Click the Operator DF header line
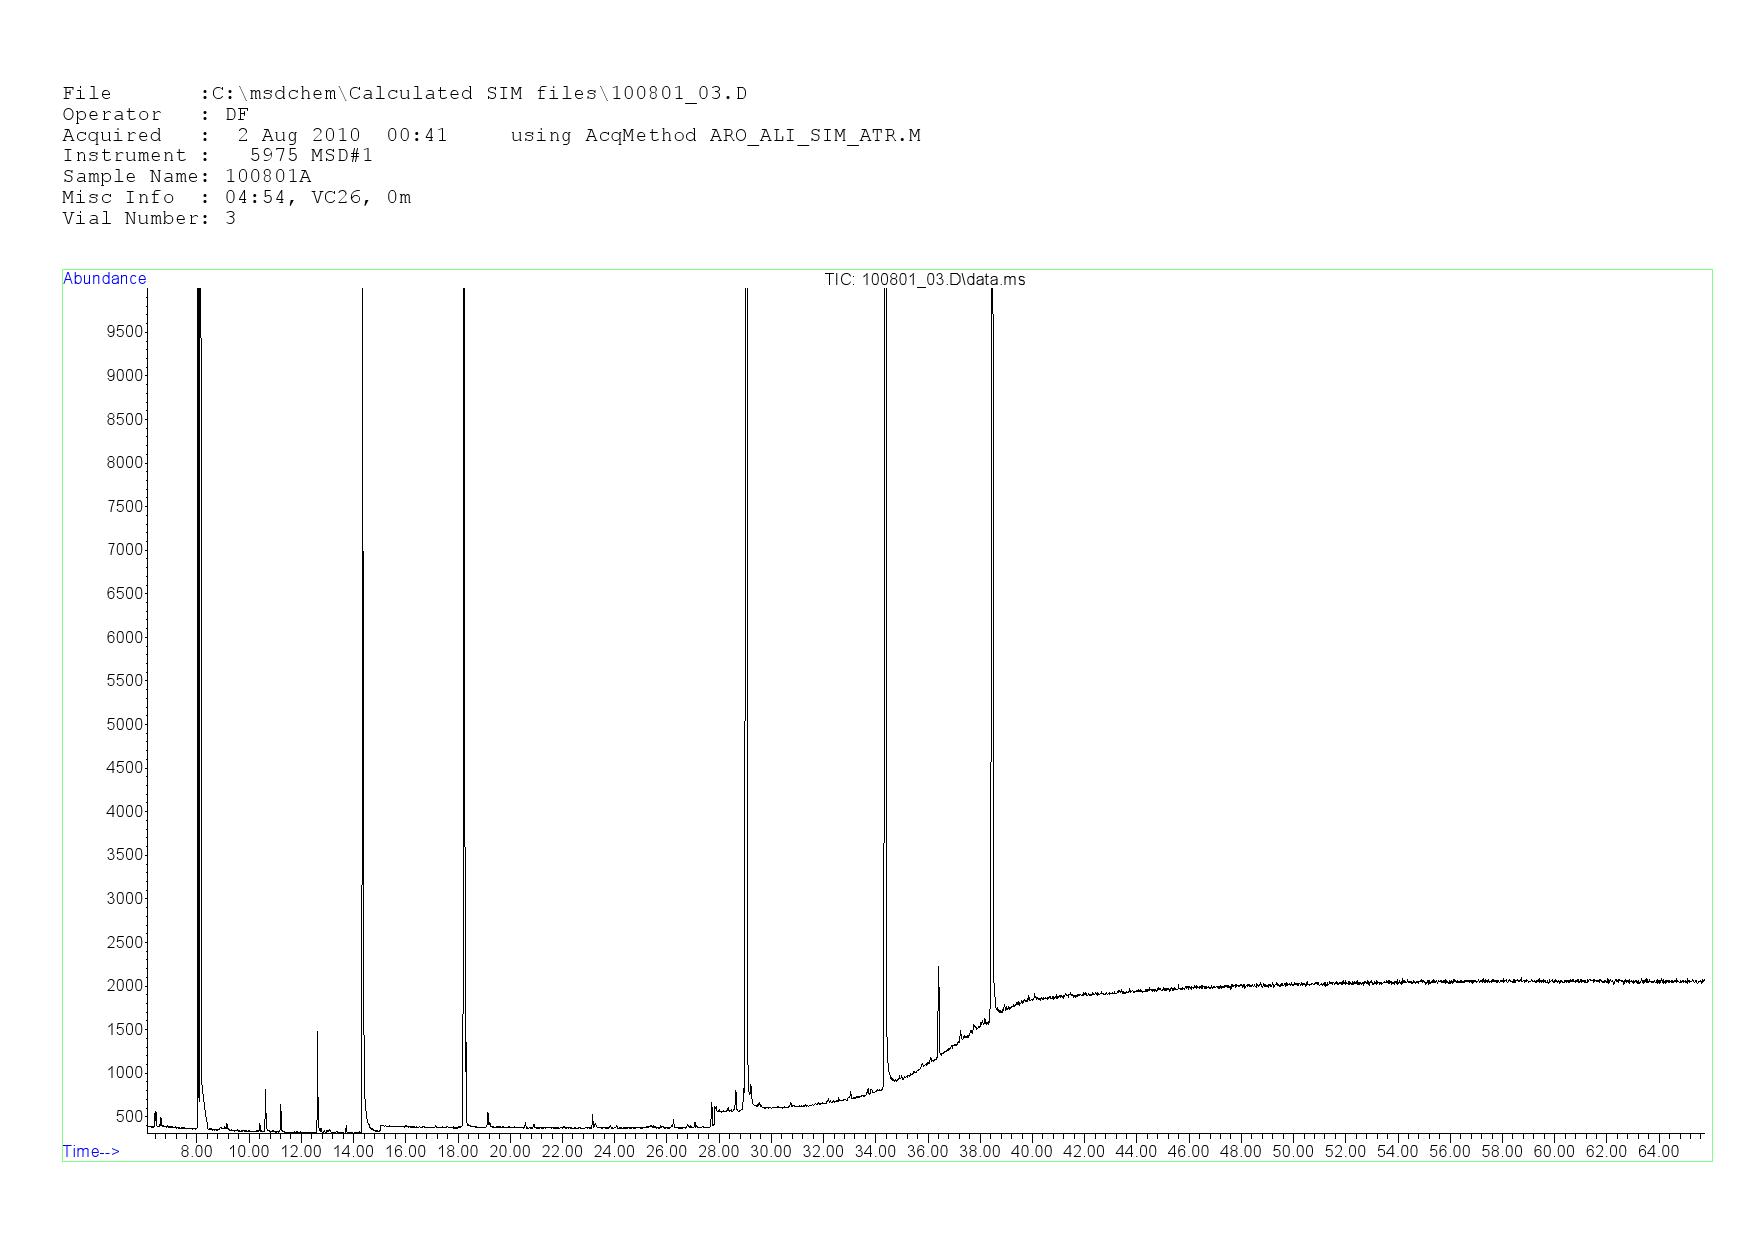Viewport: 1754px width, 1240px height. (155, 115)
